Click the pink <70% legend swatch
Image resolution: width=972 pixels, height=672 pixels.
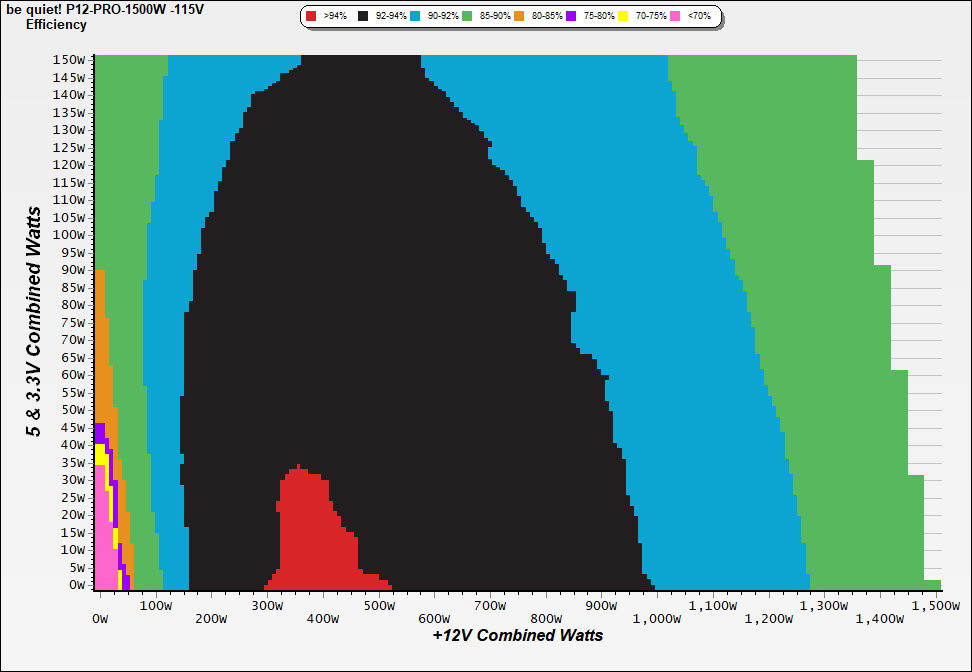pos(674,17)
